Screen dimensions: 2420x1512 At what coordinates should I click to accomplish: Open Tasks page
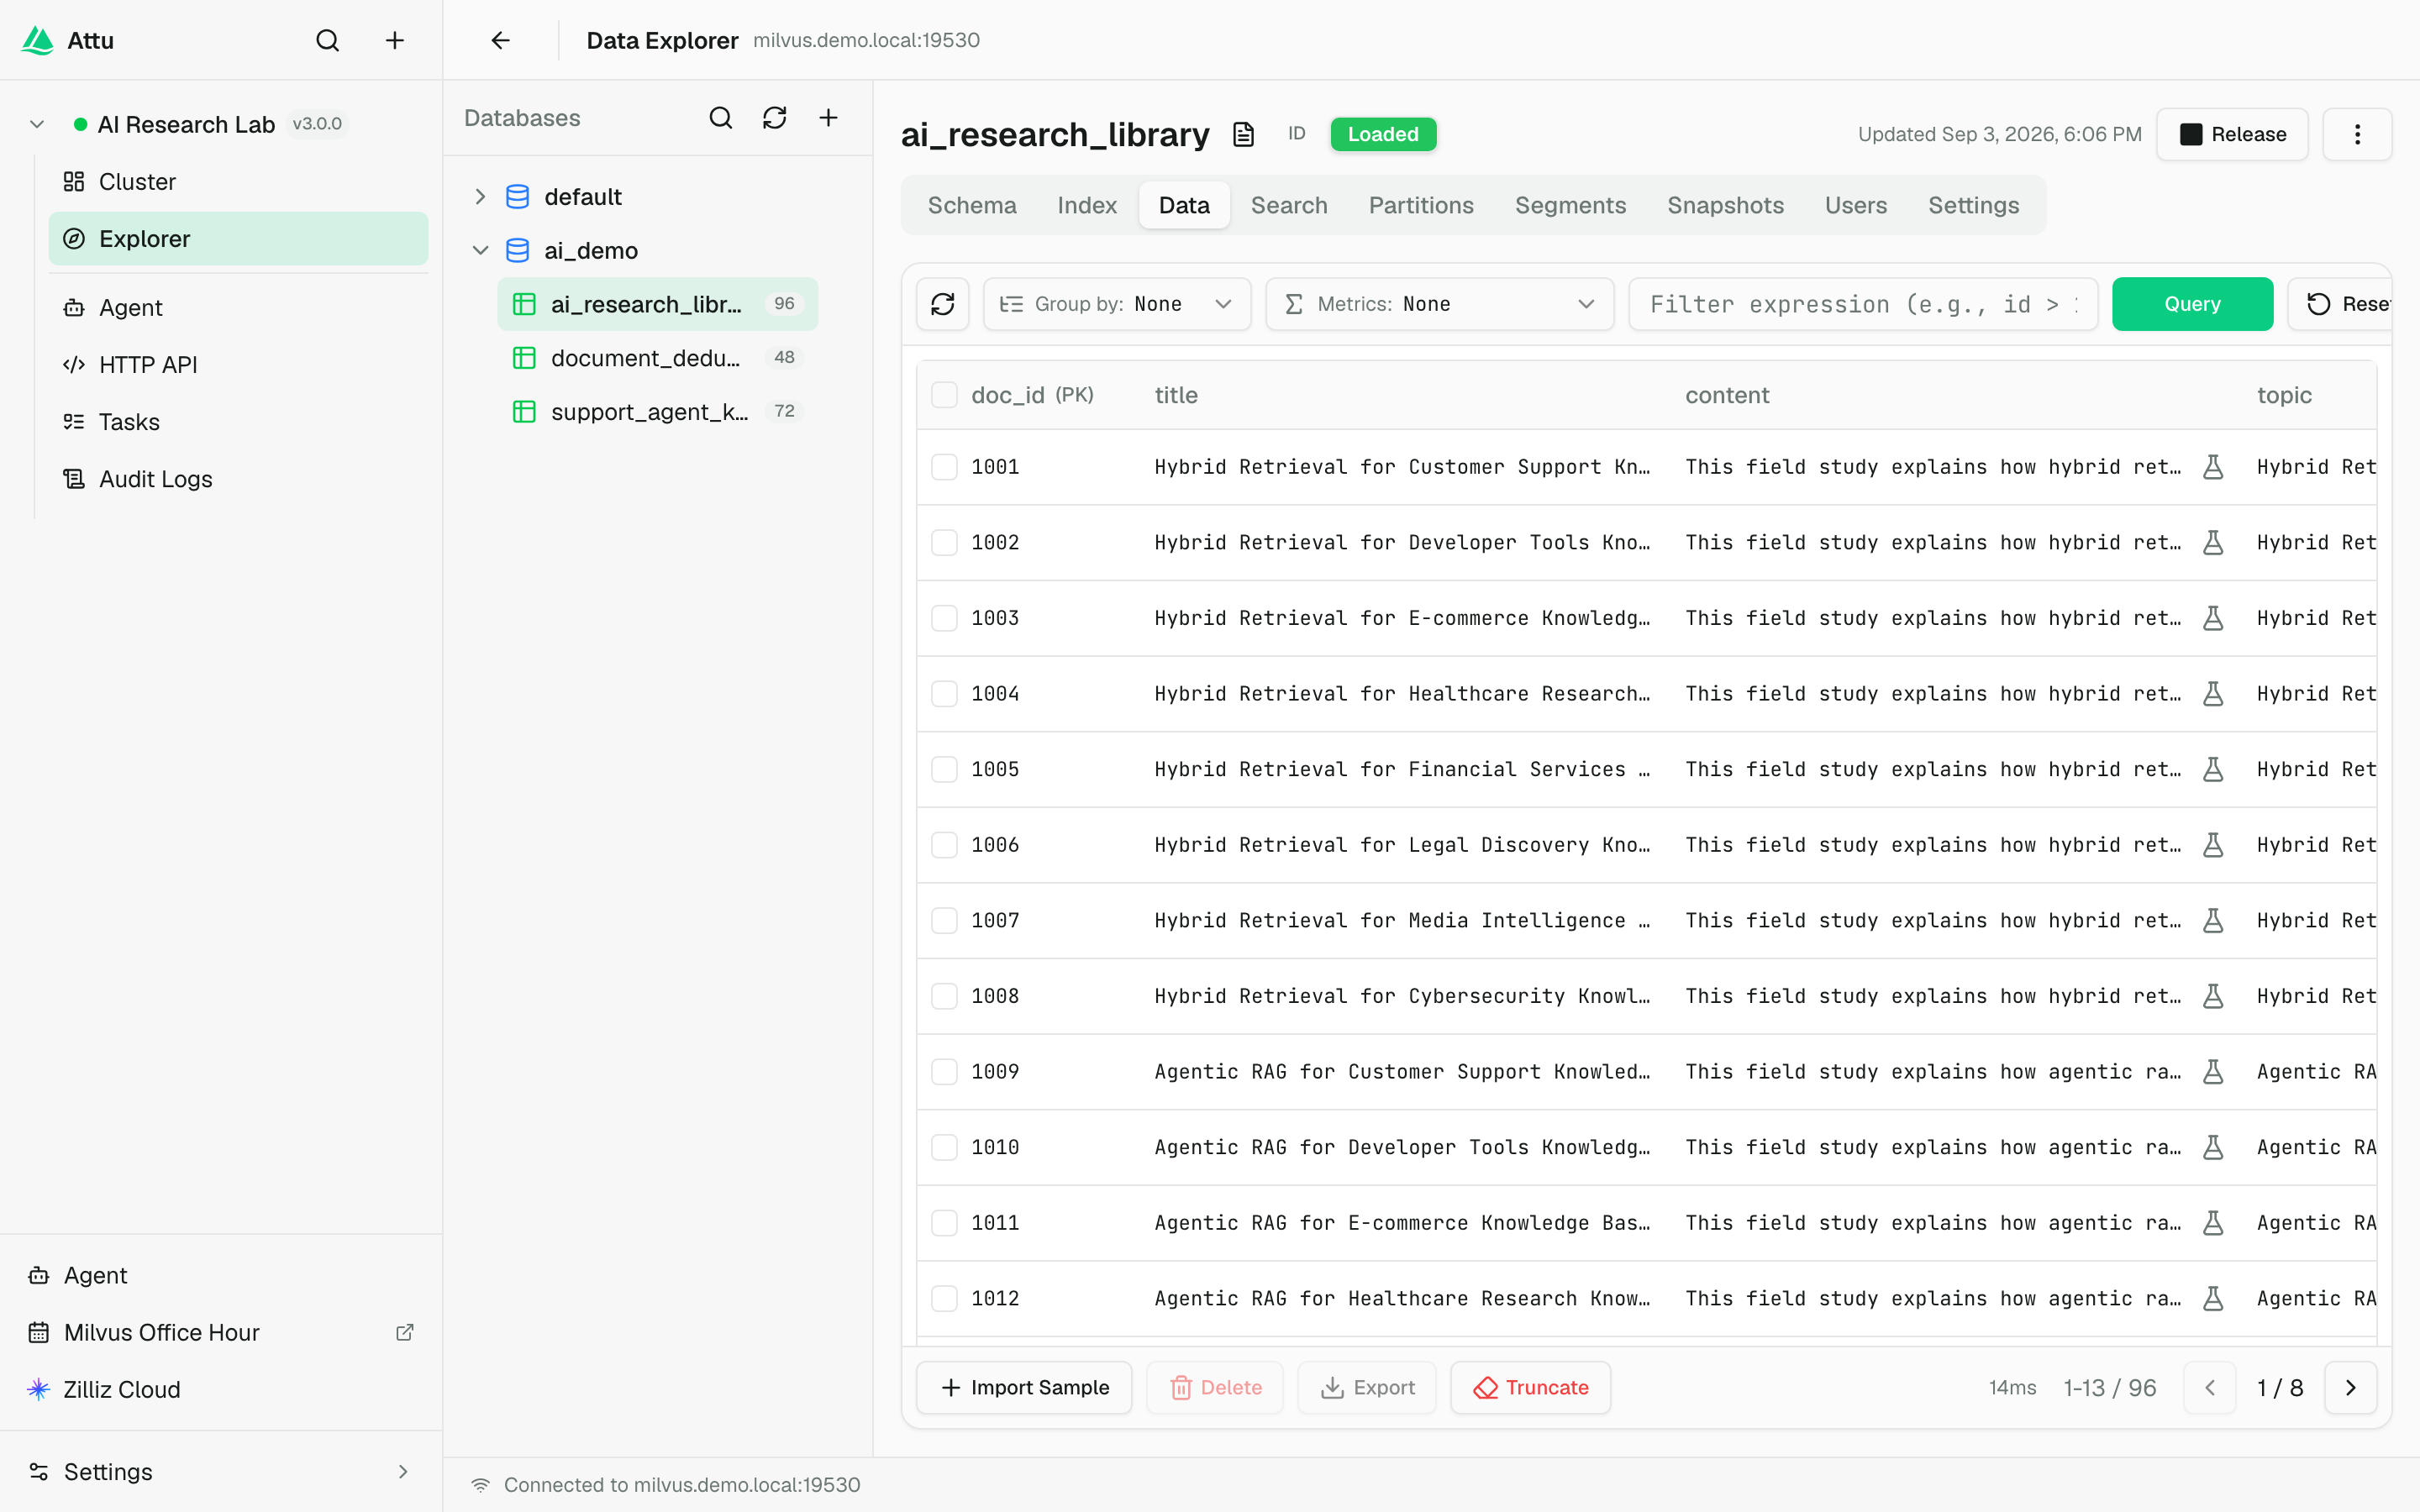pyautogui.click(x=238, y=422)
